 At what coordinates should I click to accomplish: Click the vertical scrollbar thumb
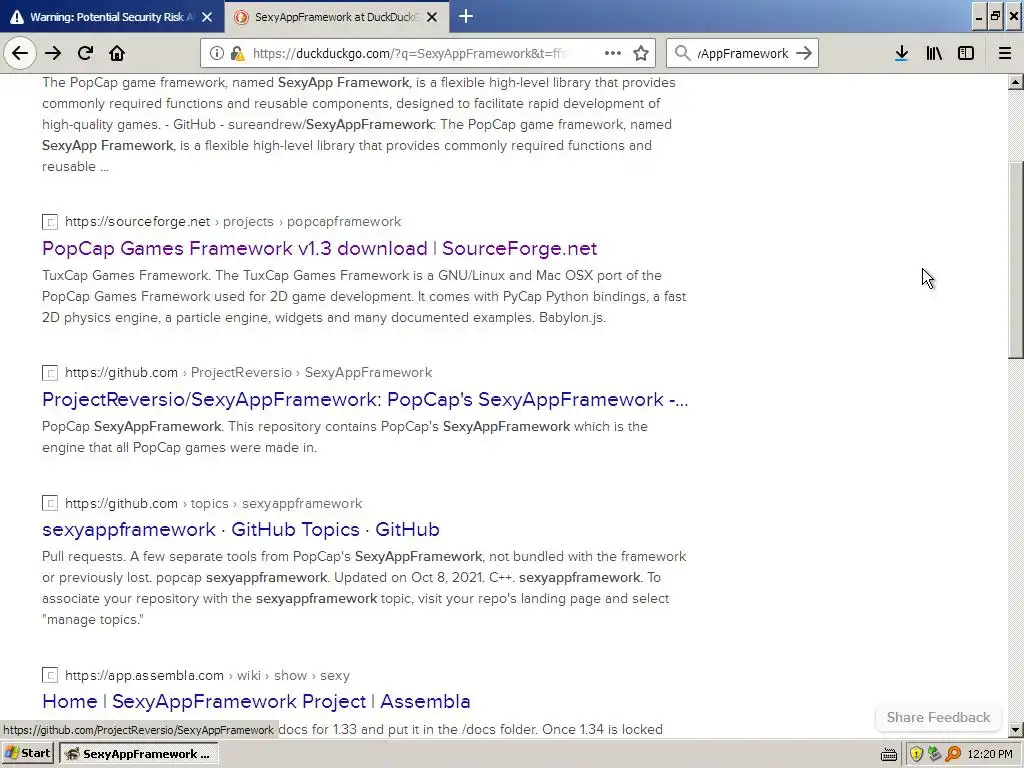click(x=1016, y=260)
